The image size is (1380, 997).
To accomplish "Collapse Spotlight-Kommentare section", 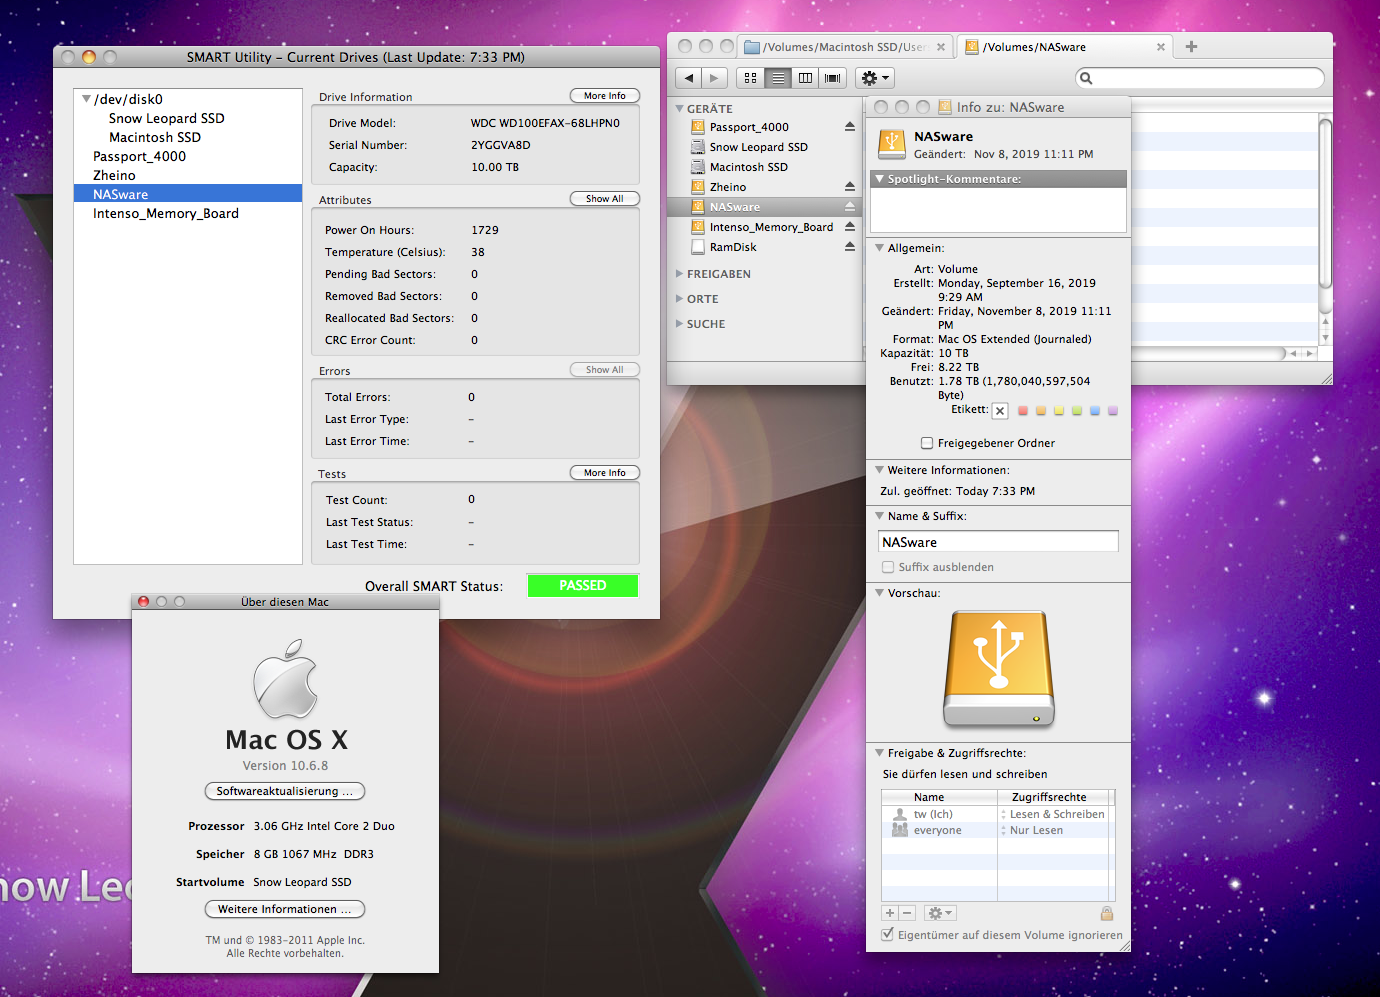I will pos(879,179).
